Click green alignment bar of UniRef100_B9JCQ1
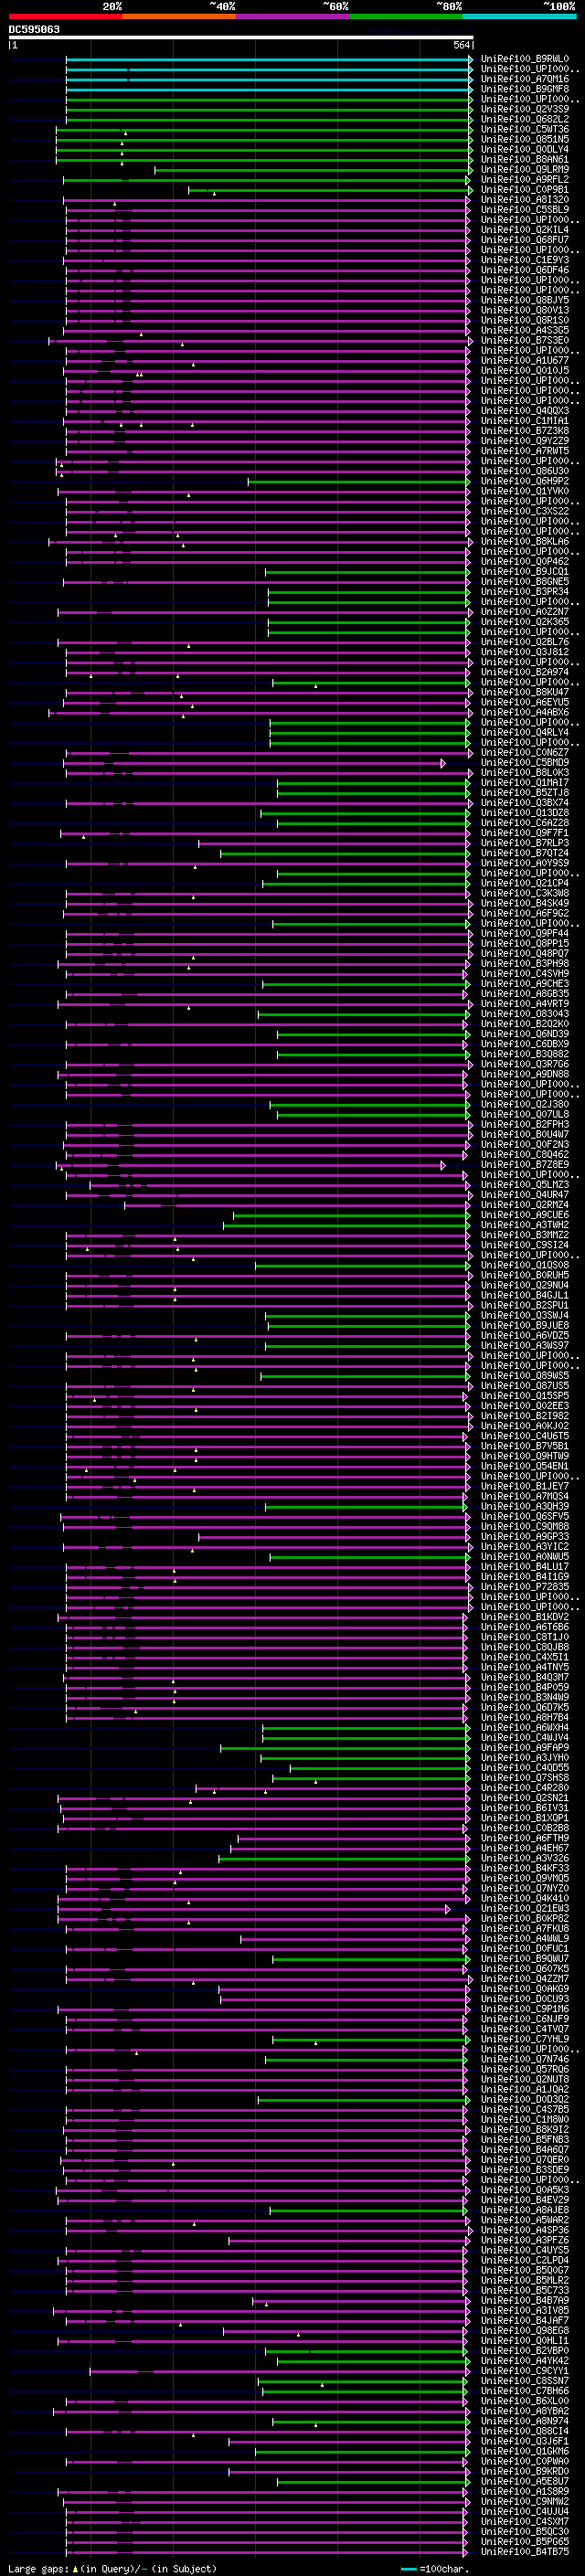585x2576 pixels. [x=367, y=572]
